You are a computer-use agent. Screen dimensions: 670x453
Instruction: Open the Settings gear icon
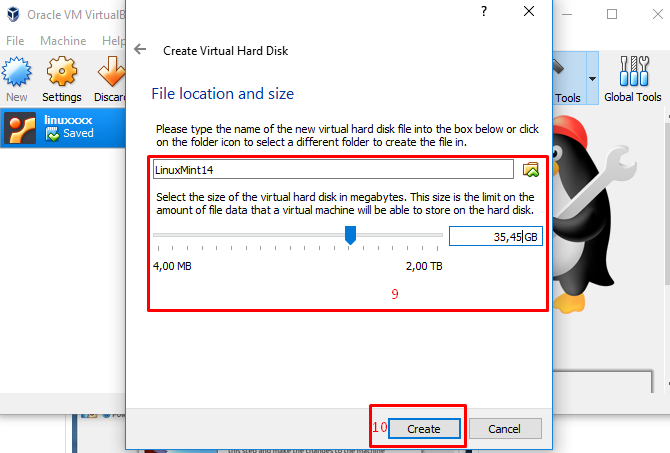[x=62, y=71]
